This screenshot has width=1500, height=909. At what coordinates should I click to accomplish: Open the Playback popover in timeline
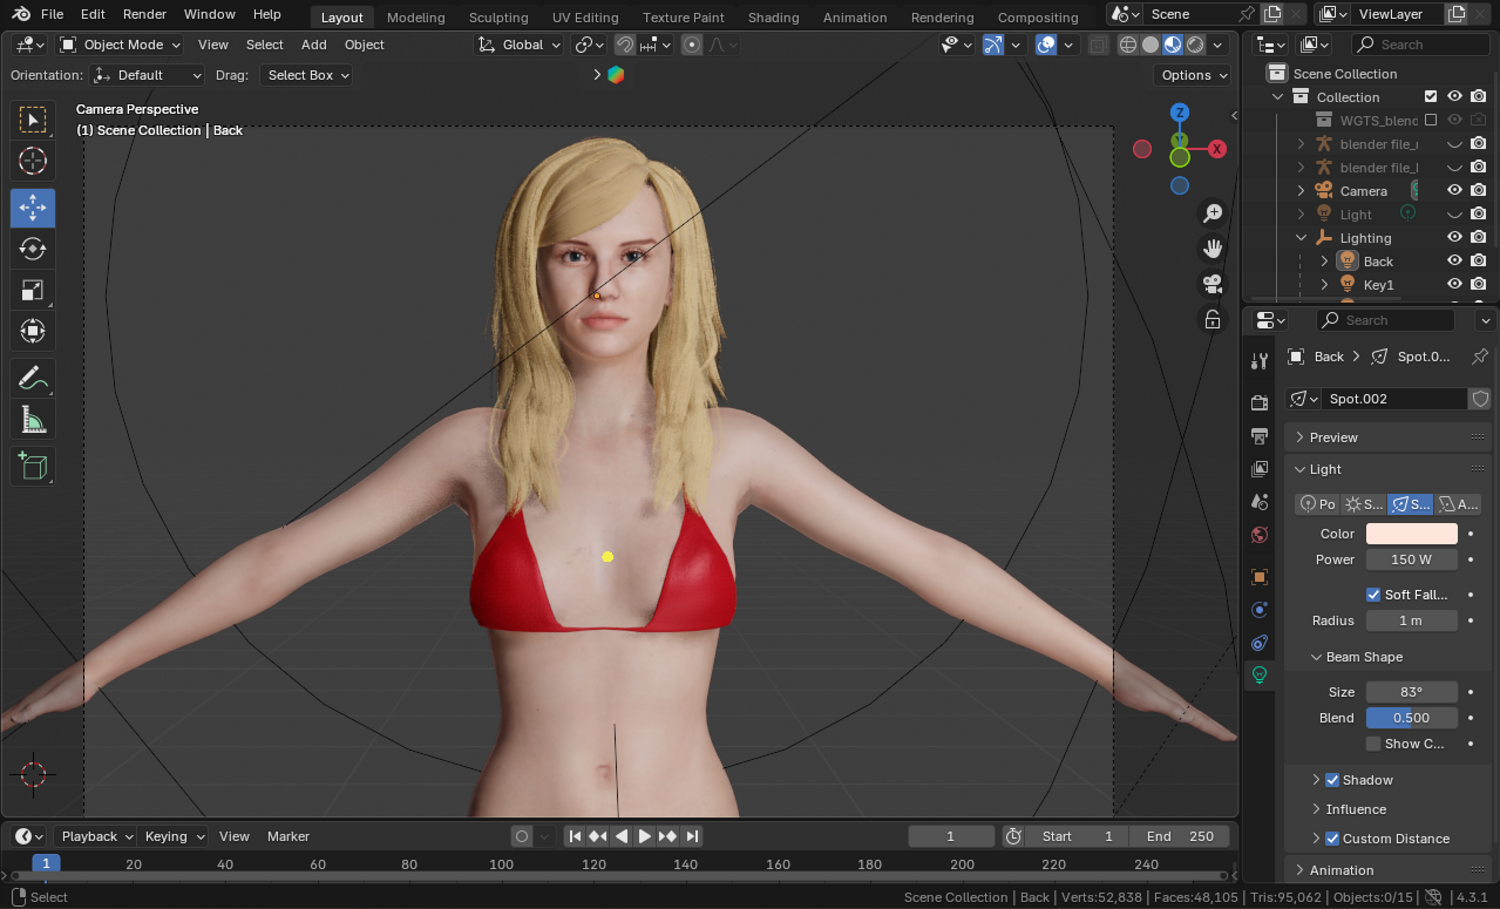pyautogui.click(x=97, y=836)
